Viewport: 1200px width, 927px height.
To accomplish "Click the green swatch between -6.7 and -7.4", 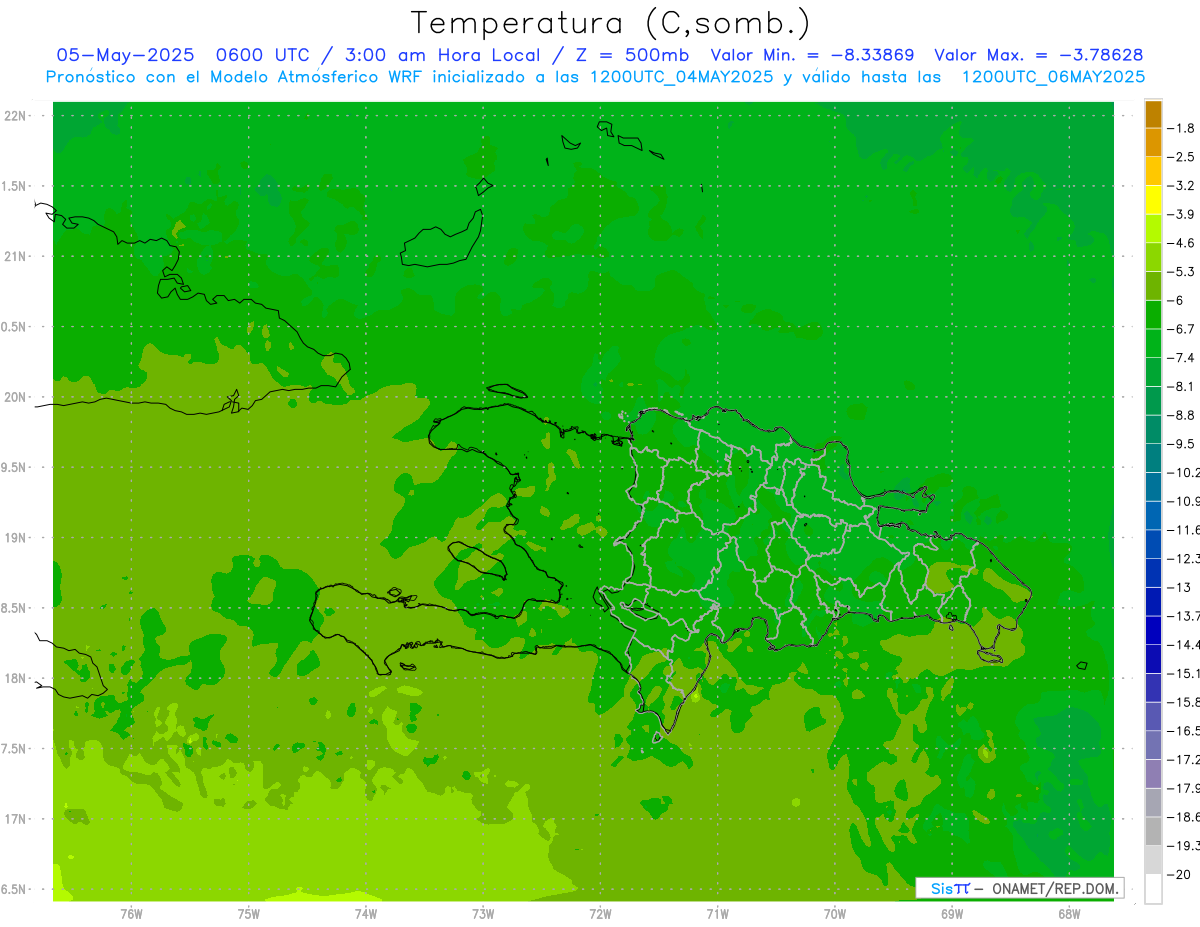I will tap(1153, 343).
